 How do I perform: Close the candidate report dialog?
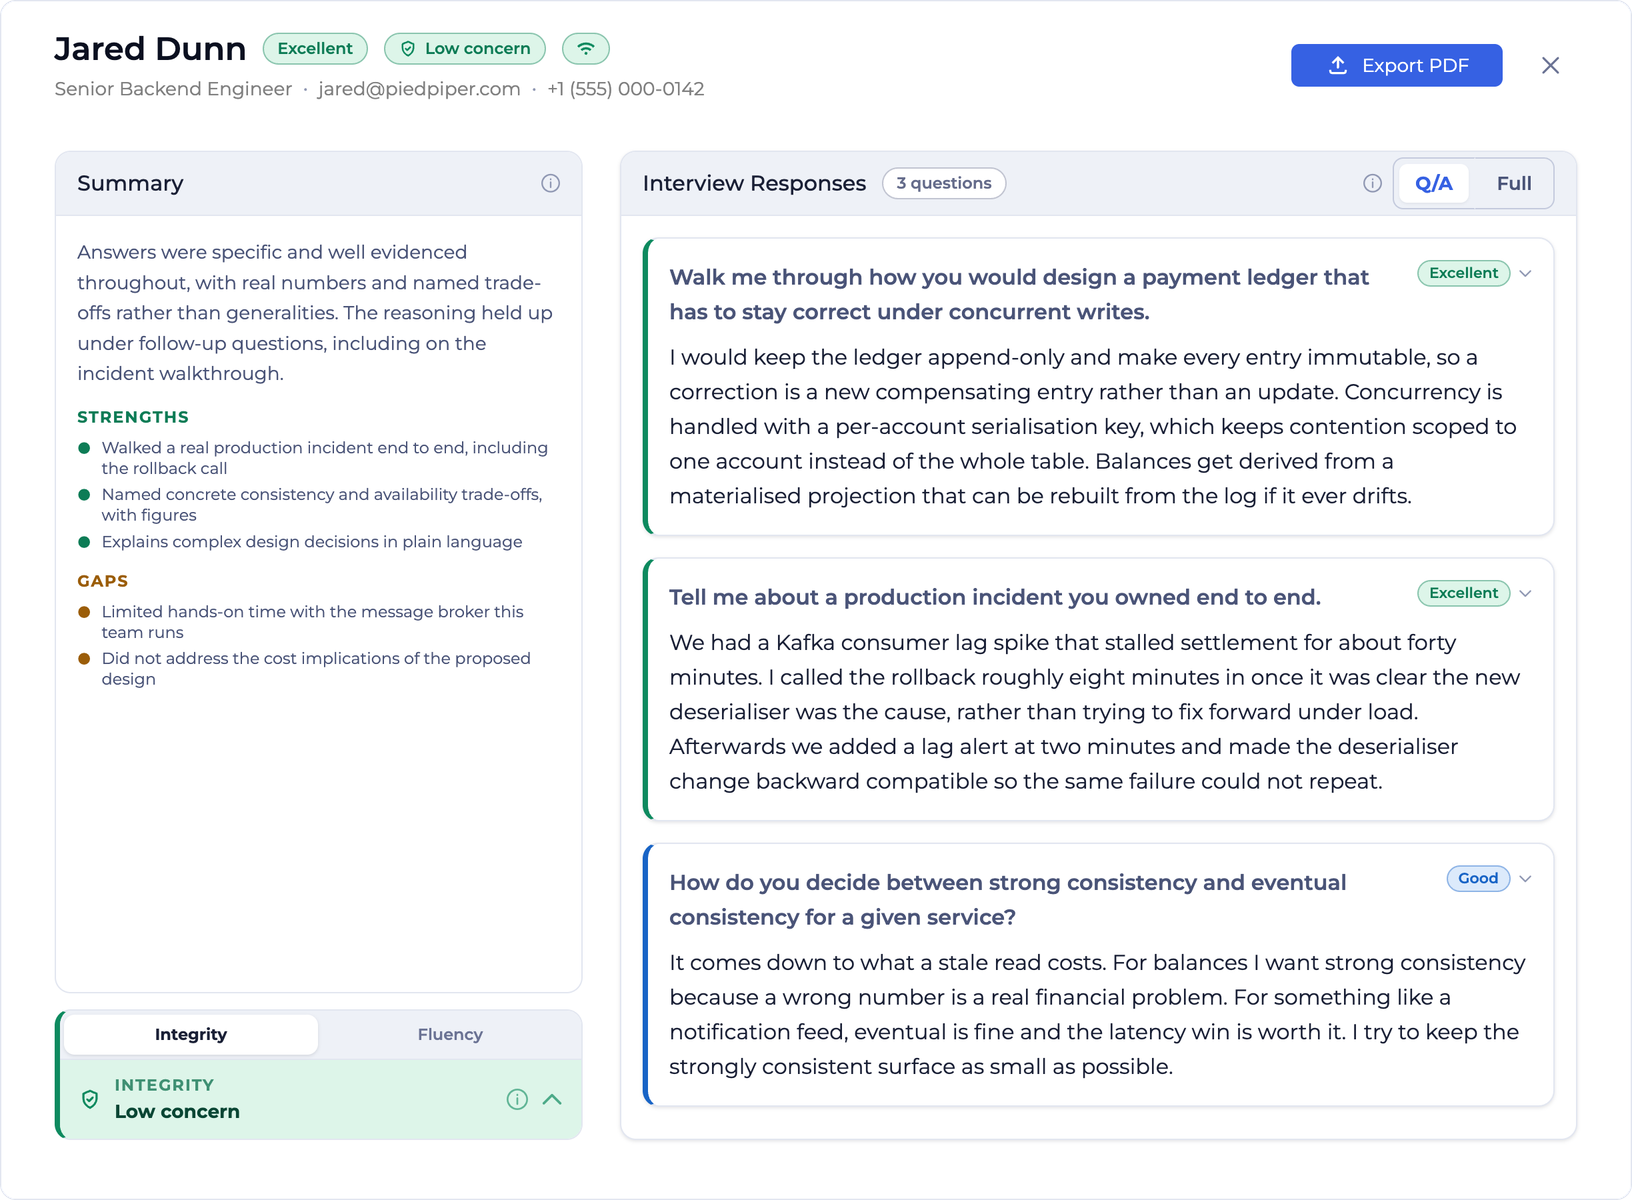point(1550,65)
